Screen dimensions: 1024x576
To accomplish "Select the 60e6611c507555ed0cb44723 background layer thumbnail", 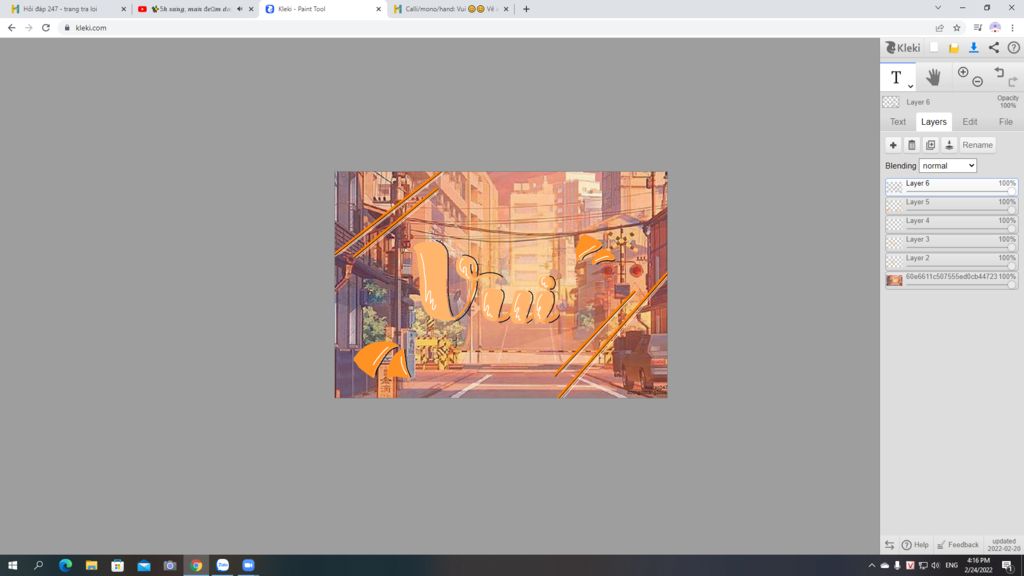I will pos(894,280).
